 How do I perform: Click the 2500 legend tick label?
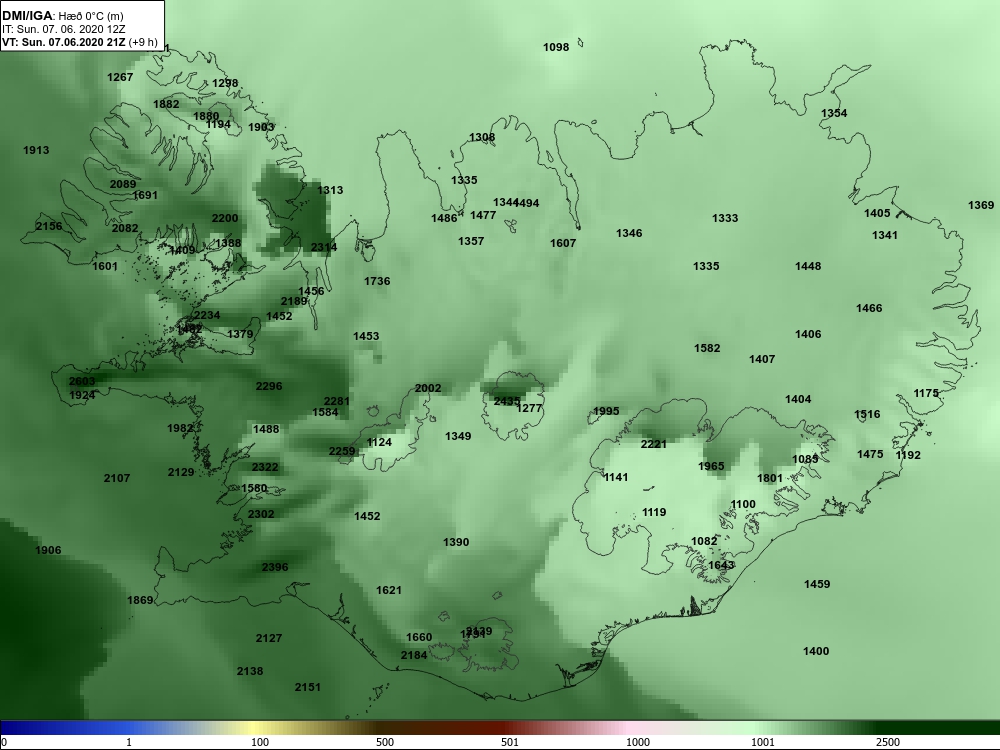(x=888, y=742)
